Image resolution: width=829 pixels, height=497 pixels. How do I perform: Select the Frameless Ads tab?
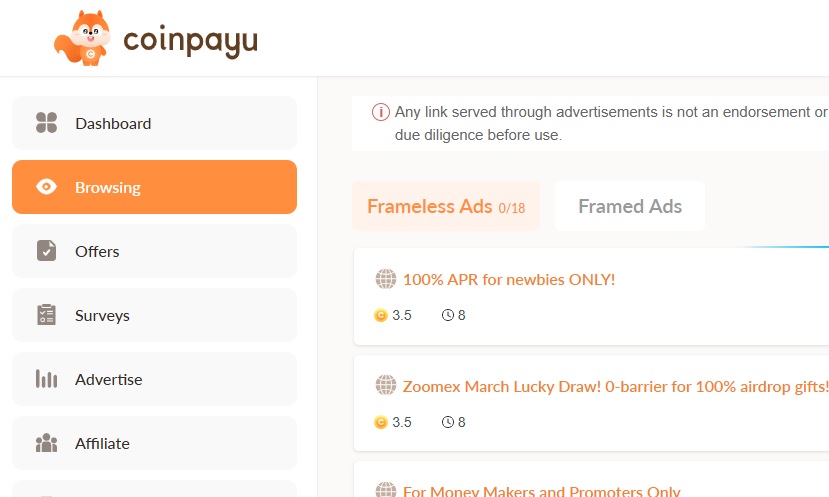click(x=446, y=206)
